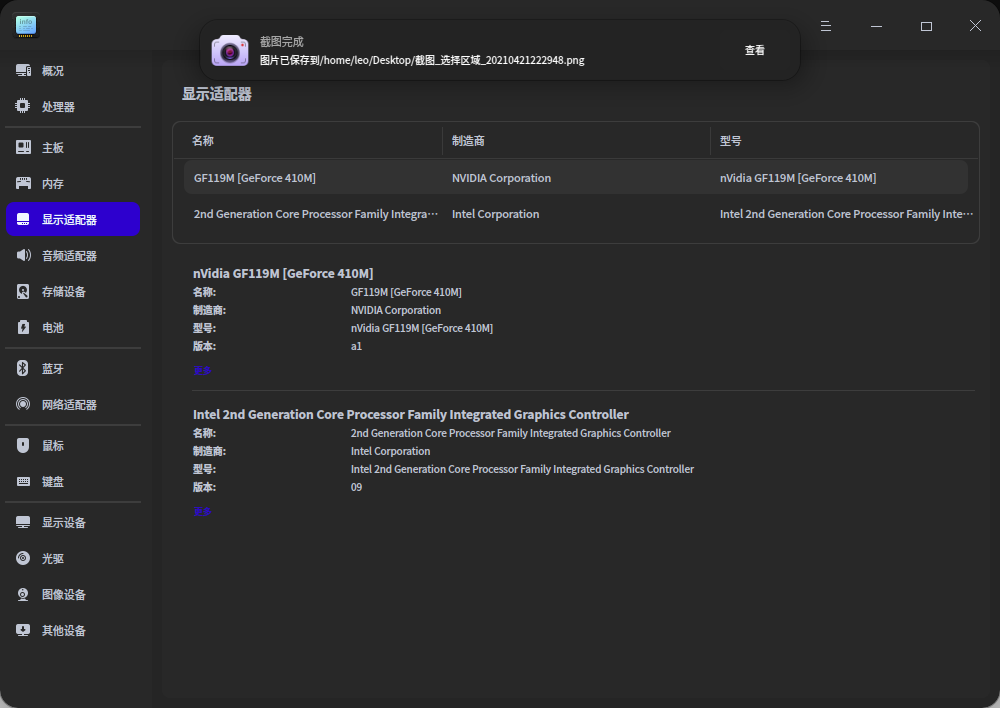Click the Device Manager app logo icon
1000x708 pixels.
point(26,26)
